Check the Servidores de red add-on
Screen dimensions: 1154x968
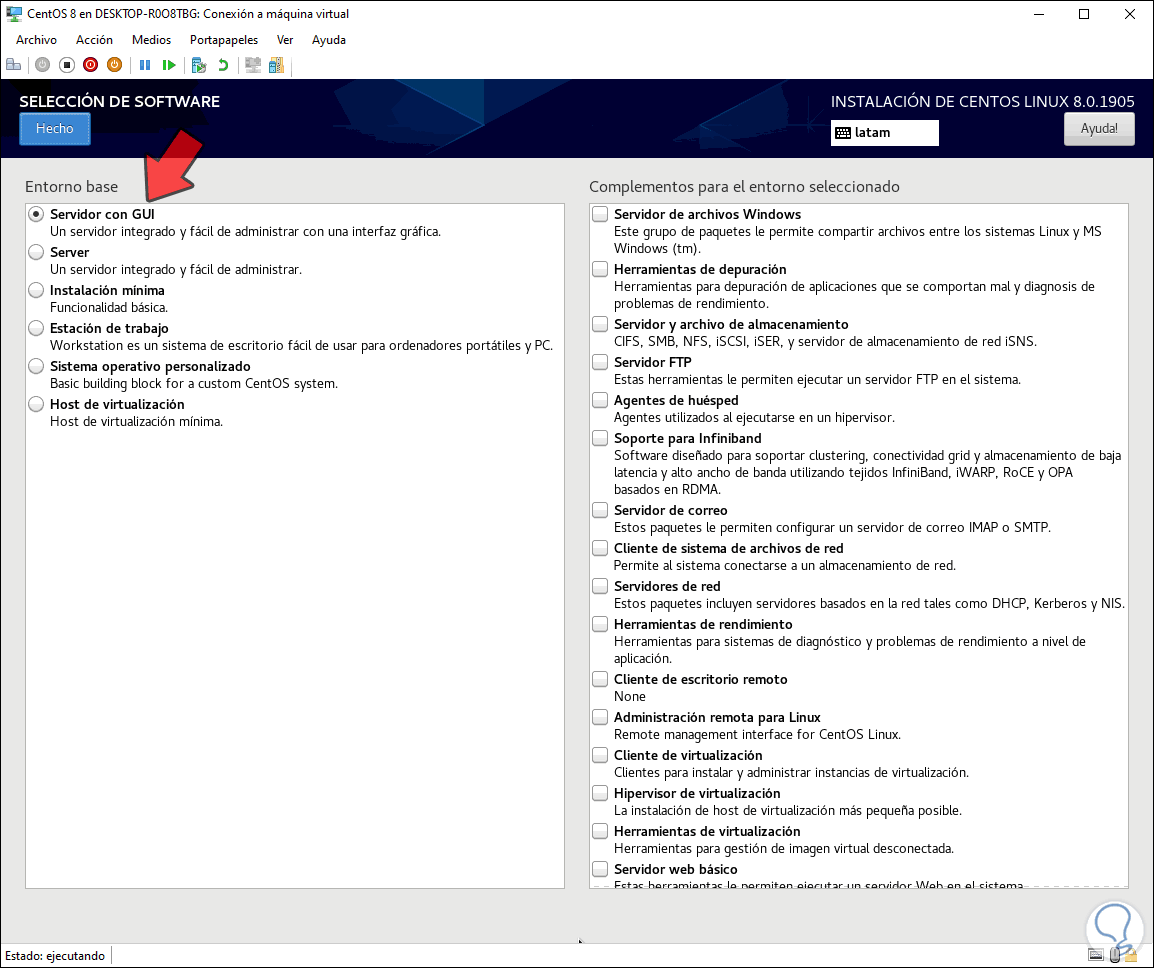(x=601, y=587)
